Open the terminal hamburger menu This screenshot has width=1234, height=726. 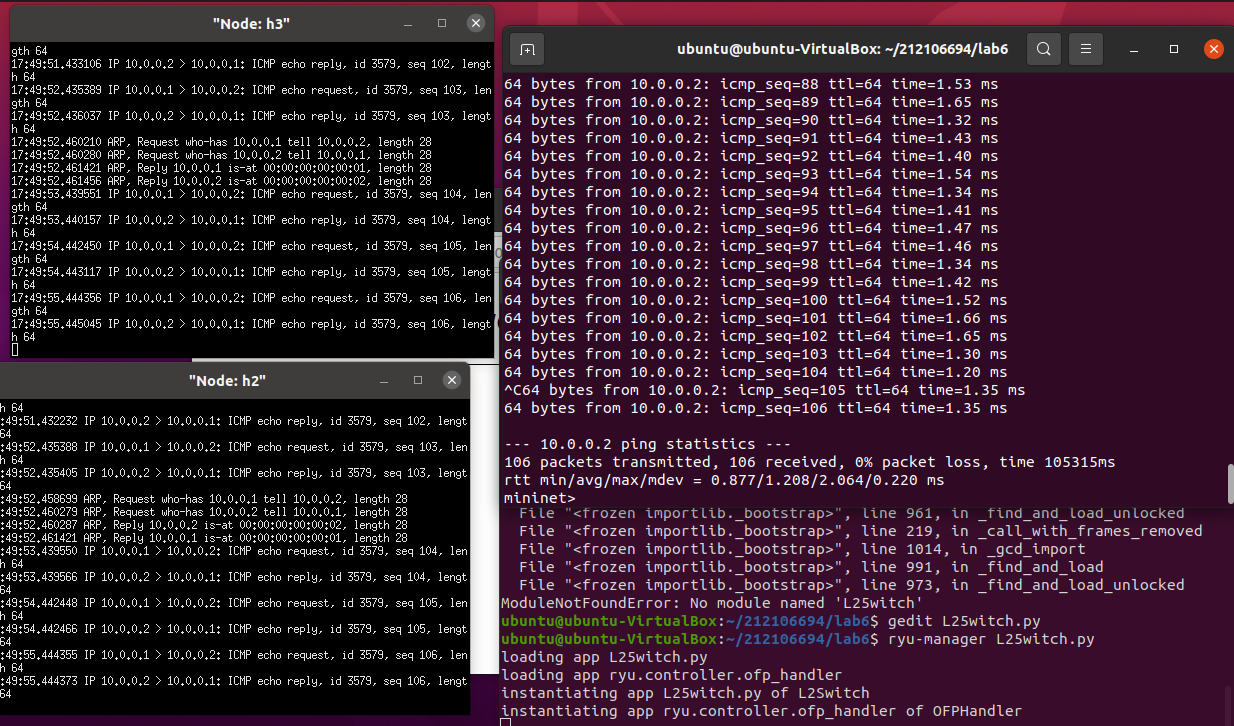pyautogui.click(x=1086, y=48)
